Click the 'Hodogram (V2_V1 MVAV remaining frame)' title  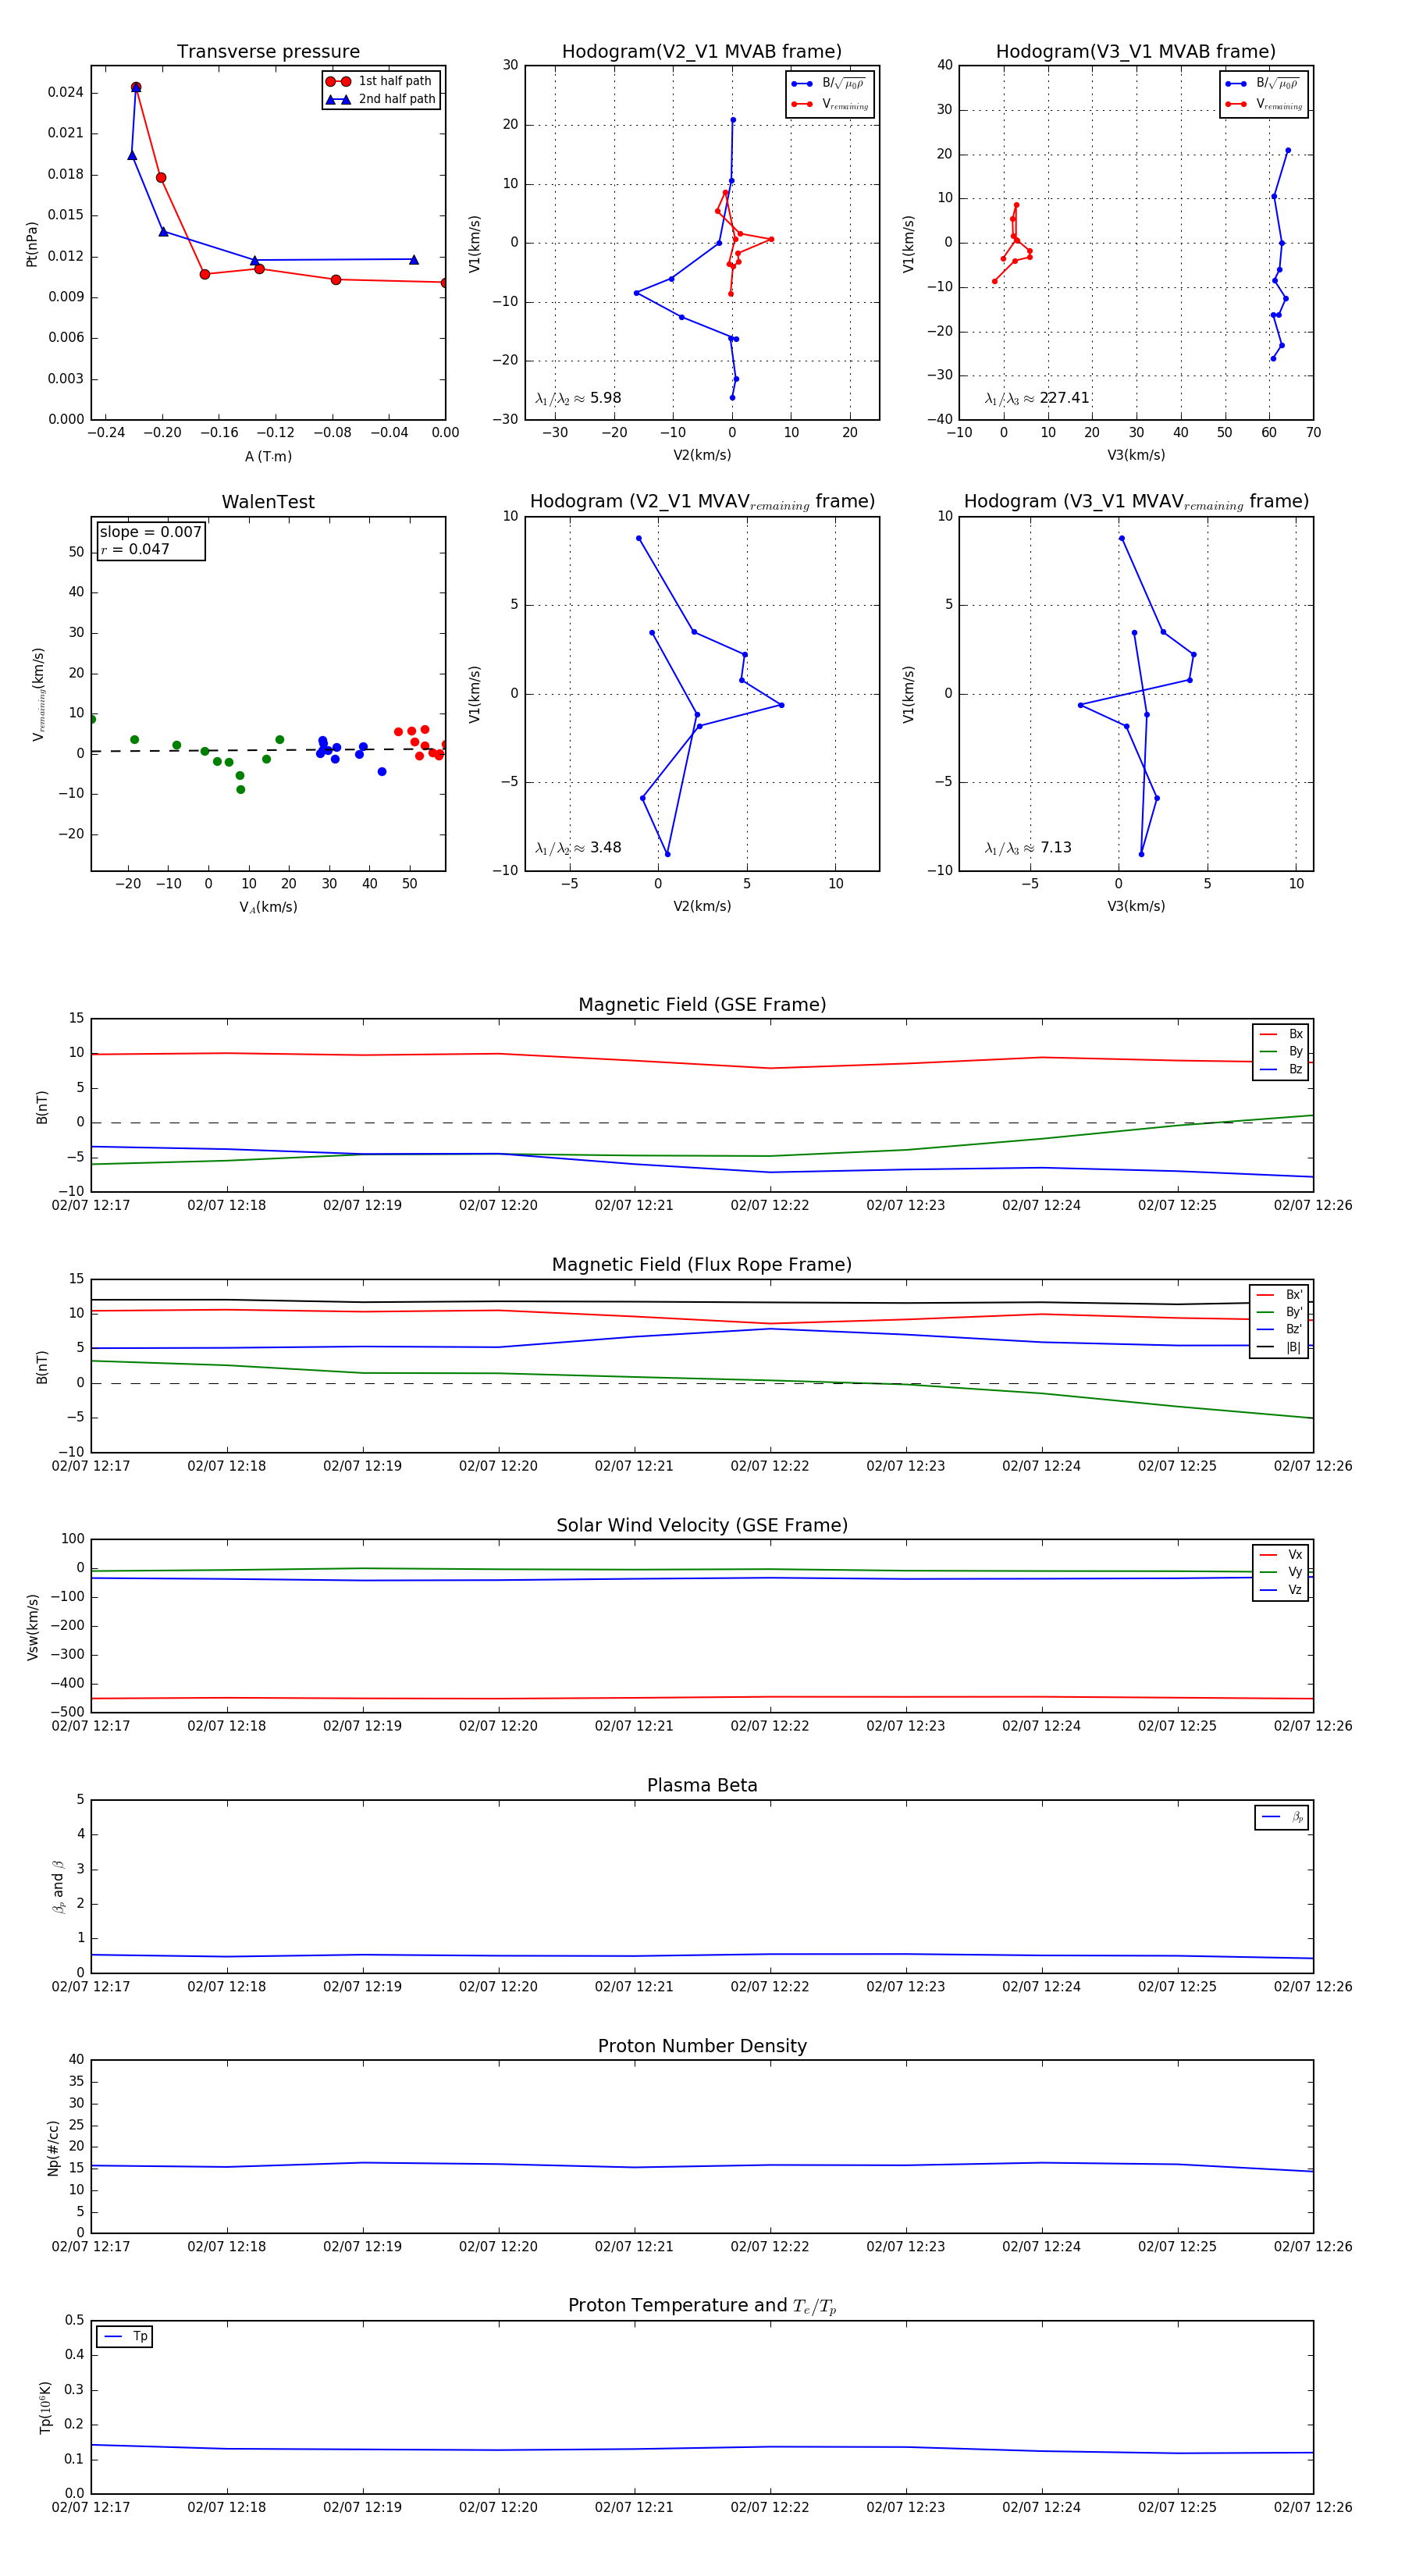(x=702, y=502)
